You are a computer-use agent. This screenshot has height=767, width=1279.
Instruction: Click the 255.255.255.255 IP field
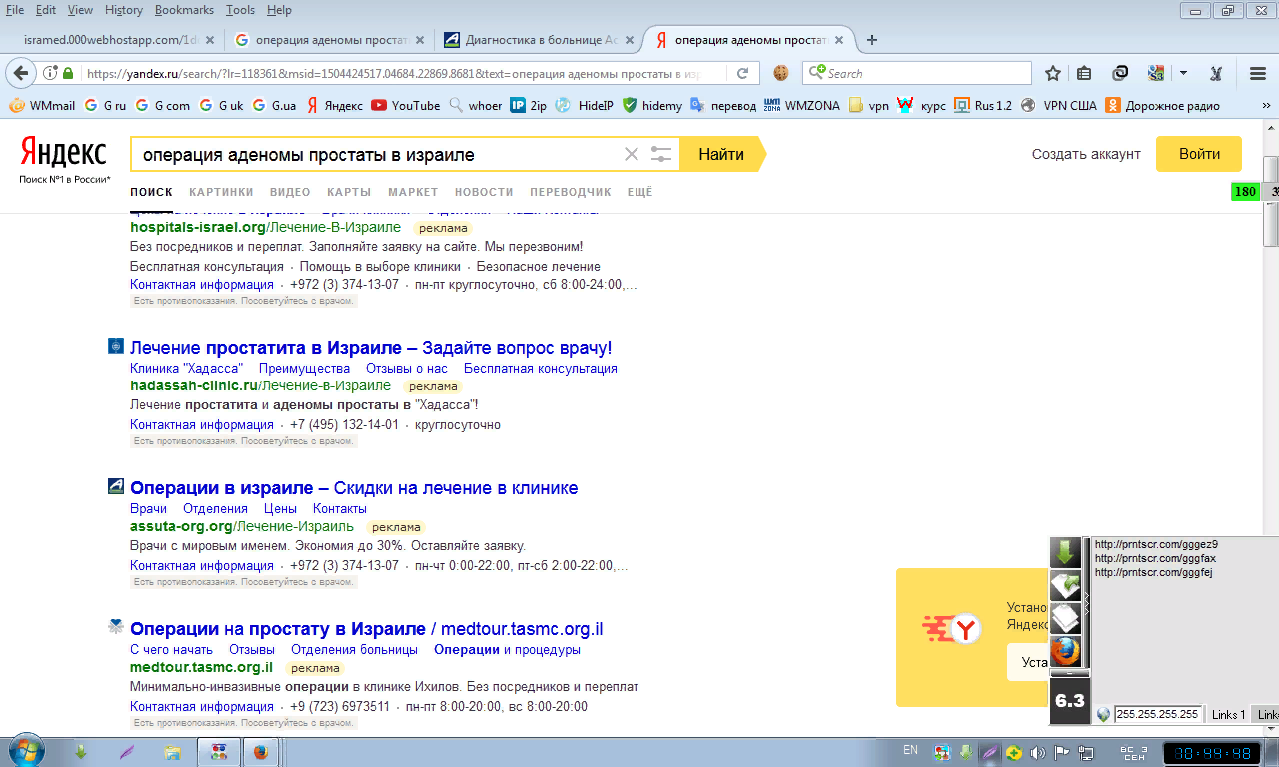tap(1158, 714)
